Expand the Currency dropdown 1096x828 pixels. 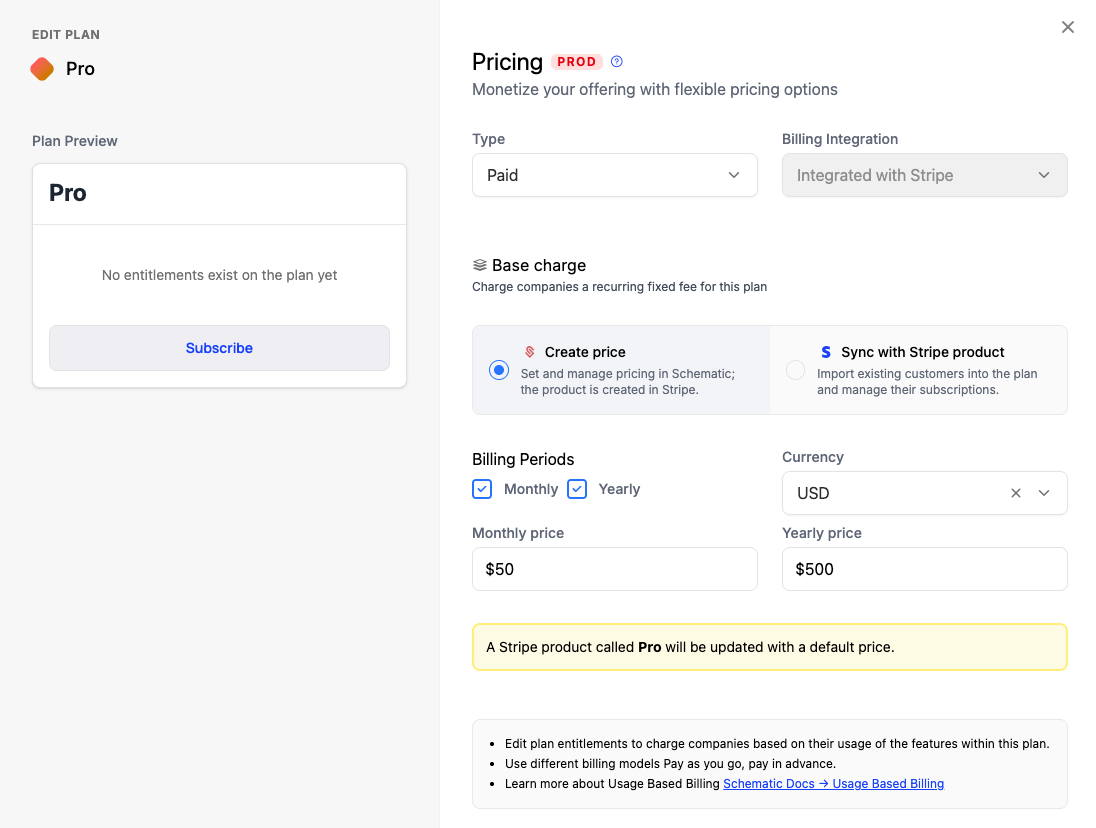[1044, 493]
